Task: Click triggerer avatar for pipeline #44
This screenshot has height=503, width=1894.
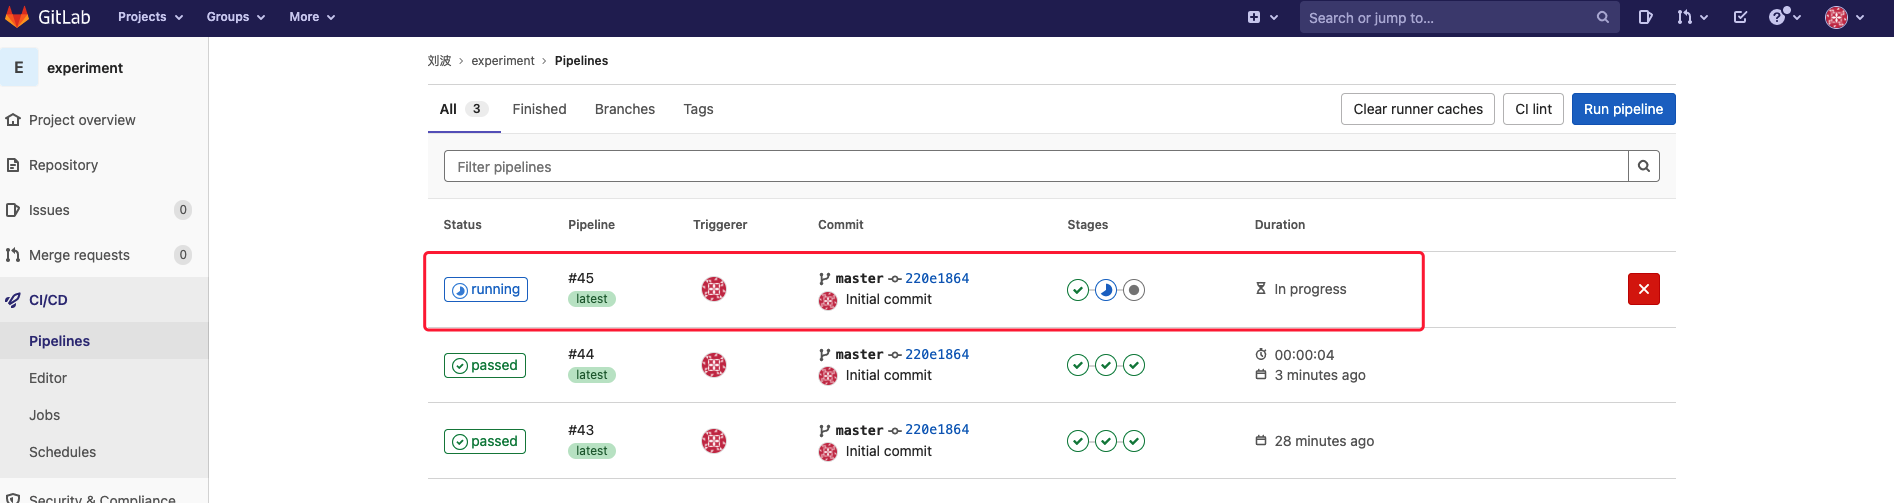Action: pyautogui.click(x=713, y=365)
